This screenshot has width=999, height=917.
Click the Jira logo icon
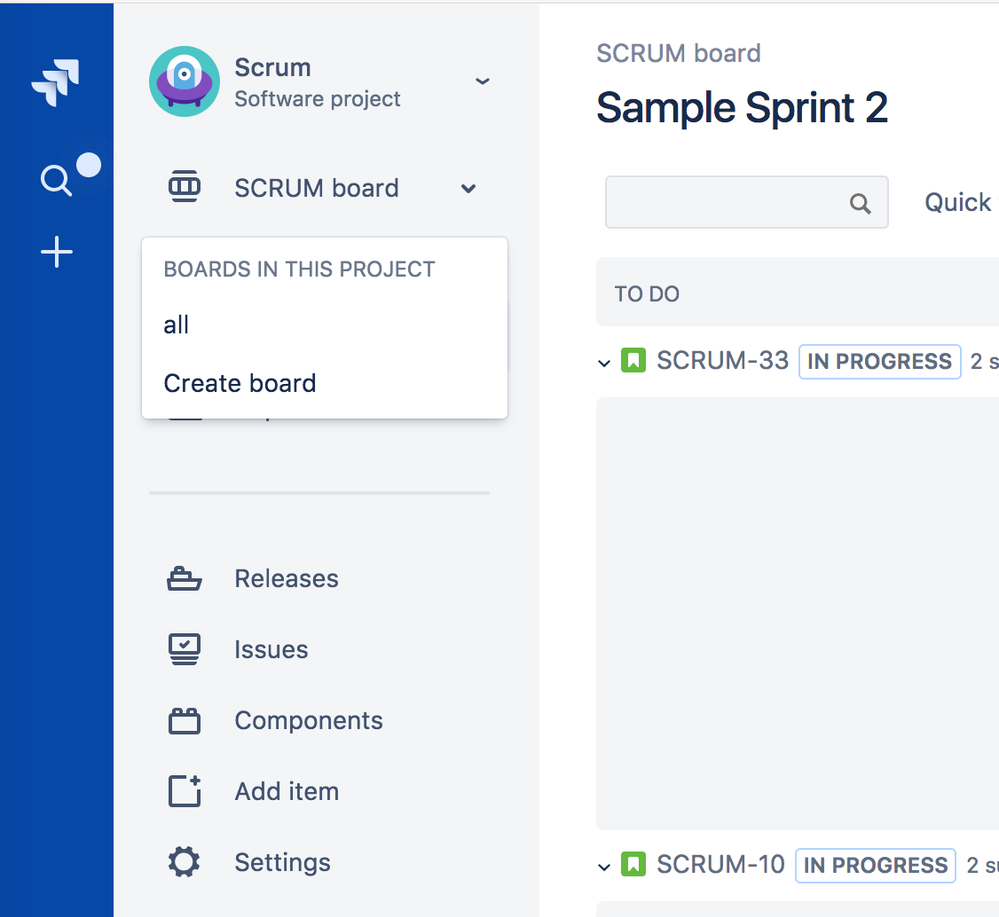click(x=56, y=82)
